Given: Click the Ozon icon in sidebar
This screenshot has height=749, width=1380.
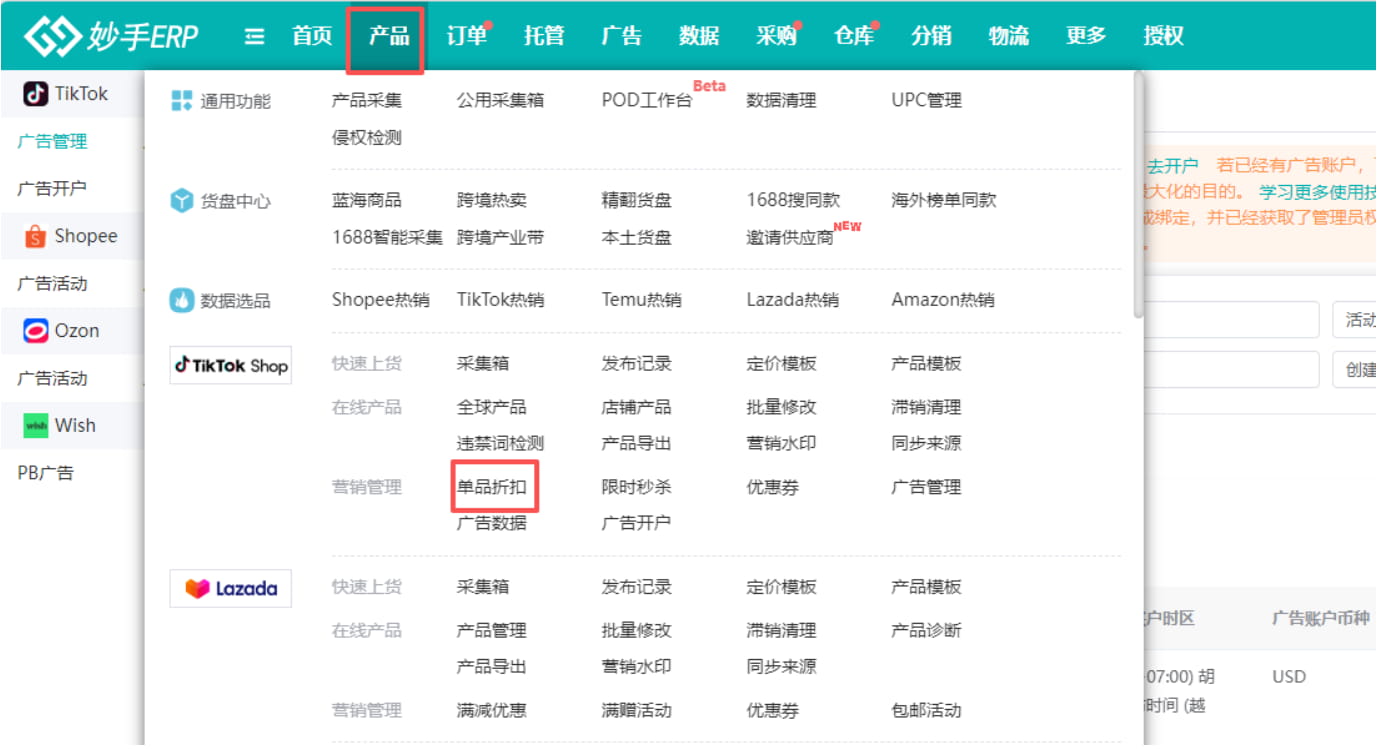Looking at the screenshot, I should point(35,331).
